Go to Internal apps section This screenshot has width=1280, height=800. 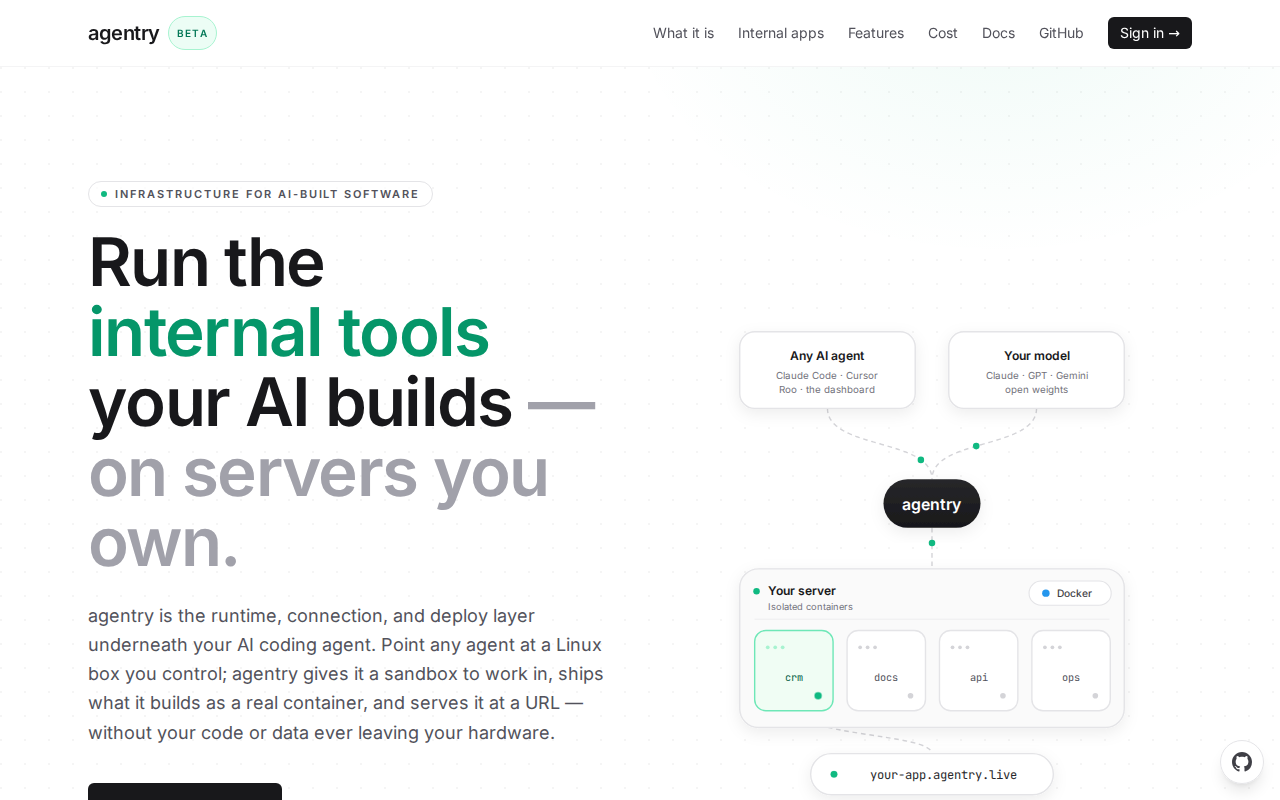point(781,33)
